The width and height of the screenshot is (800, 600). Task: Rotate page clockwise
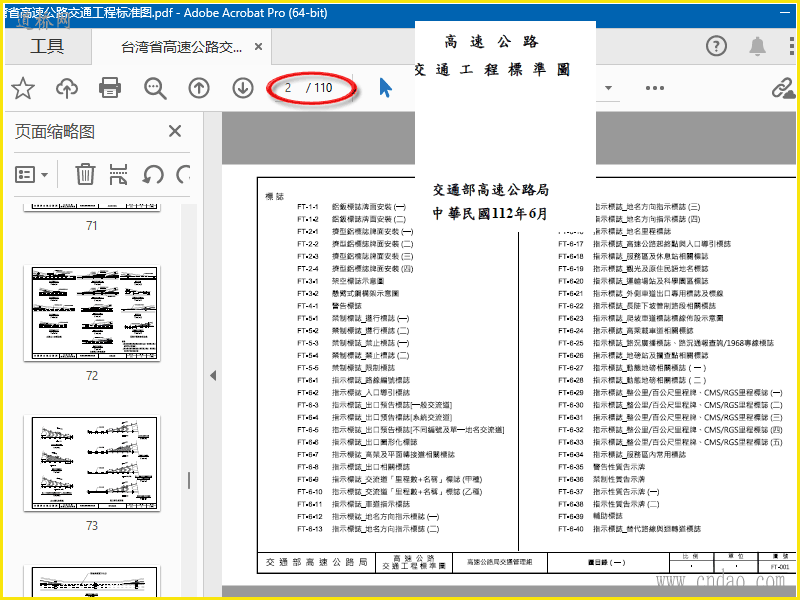click(183, 174)
